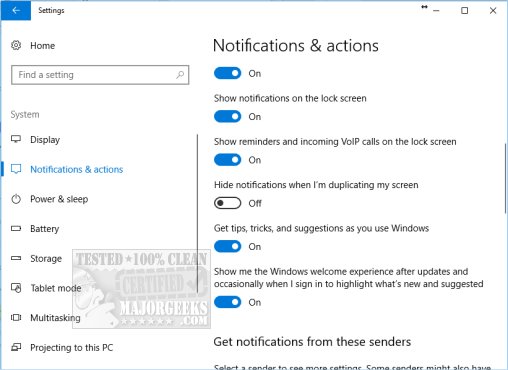Go back with the Settings back arrow

(x=16, y=10)
